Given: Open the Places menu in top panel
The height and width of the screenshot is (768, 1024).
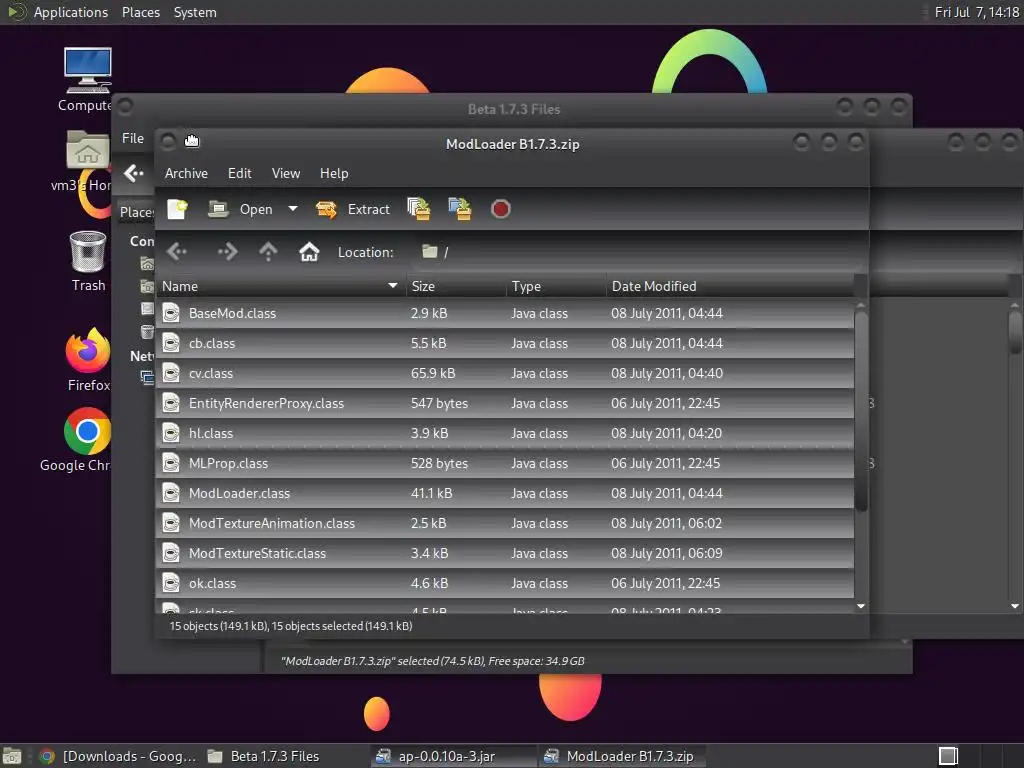Looking at the screenshot, I should click(140, 12).
